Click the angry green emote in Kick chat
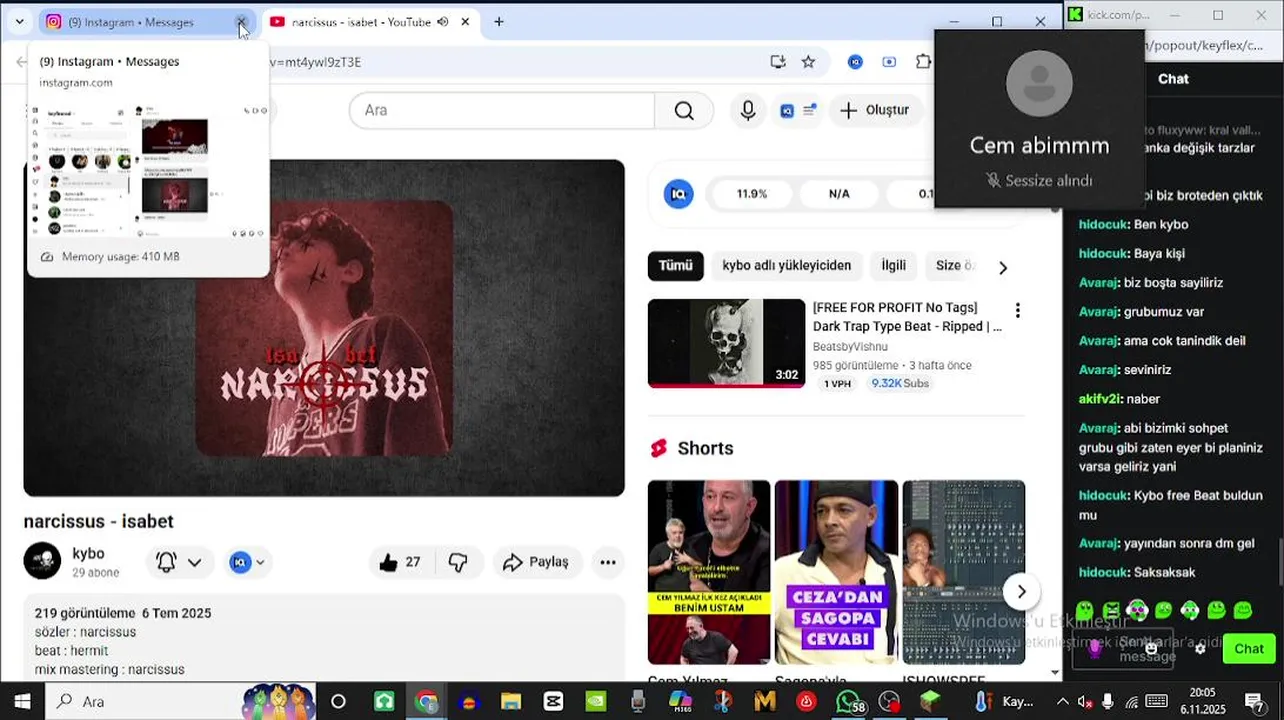 pos(1112,610)
